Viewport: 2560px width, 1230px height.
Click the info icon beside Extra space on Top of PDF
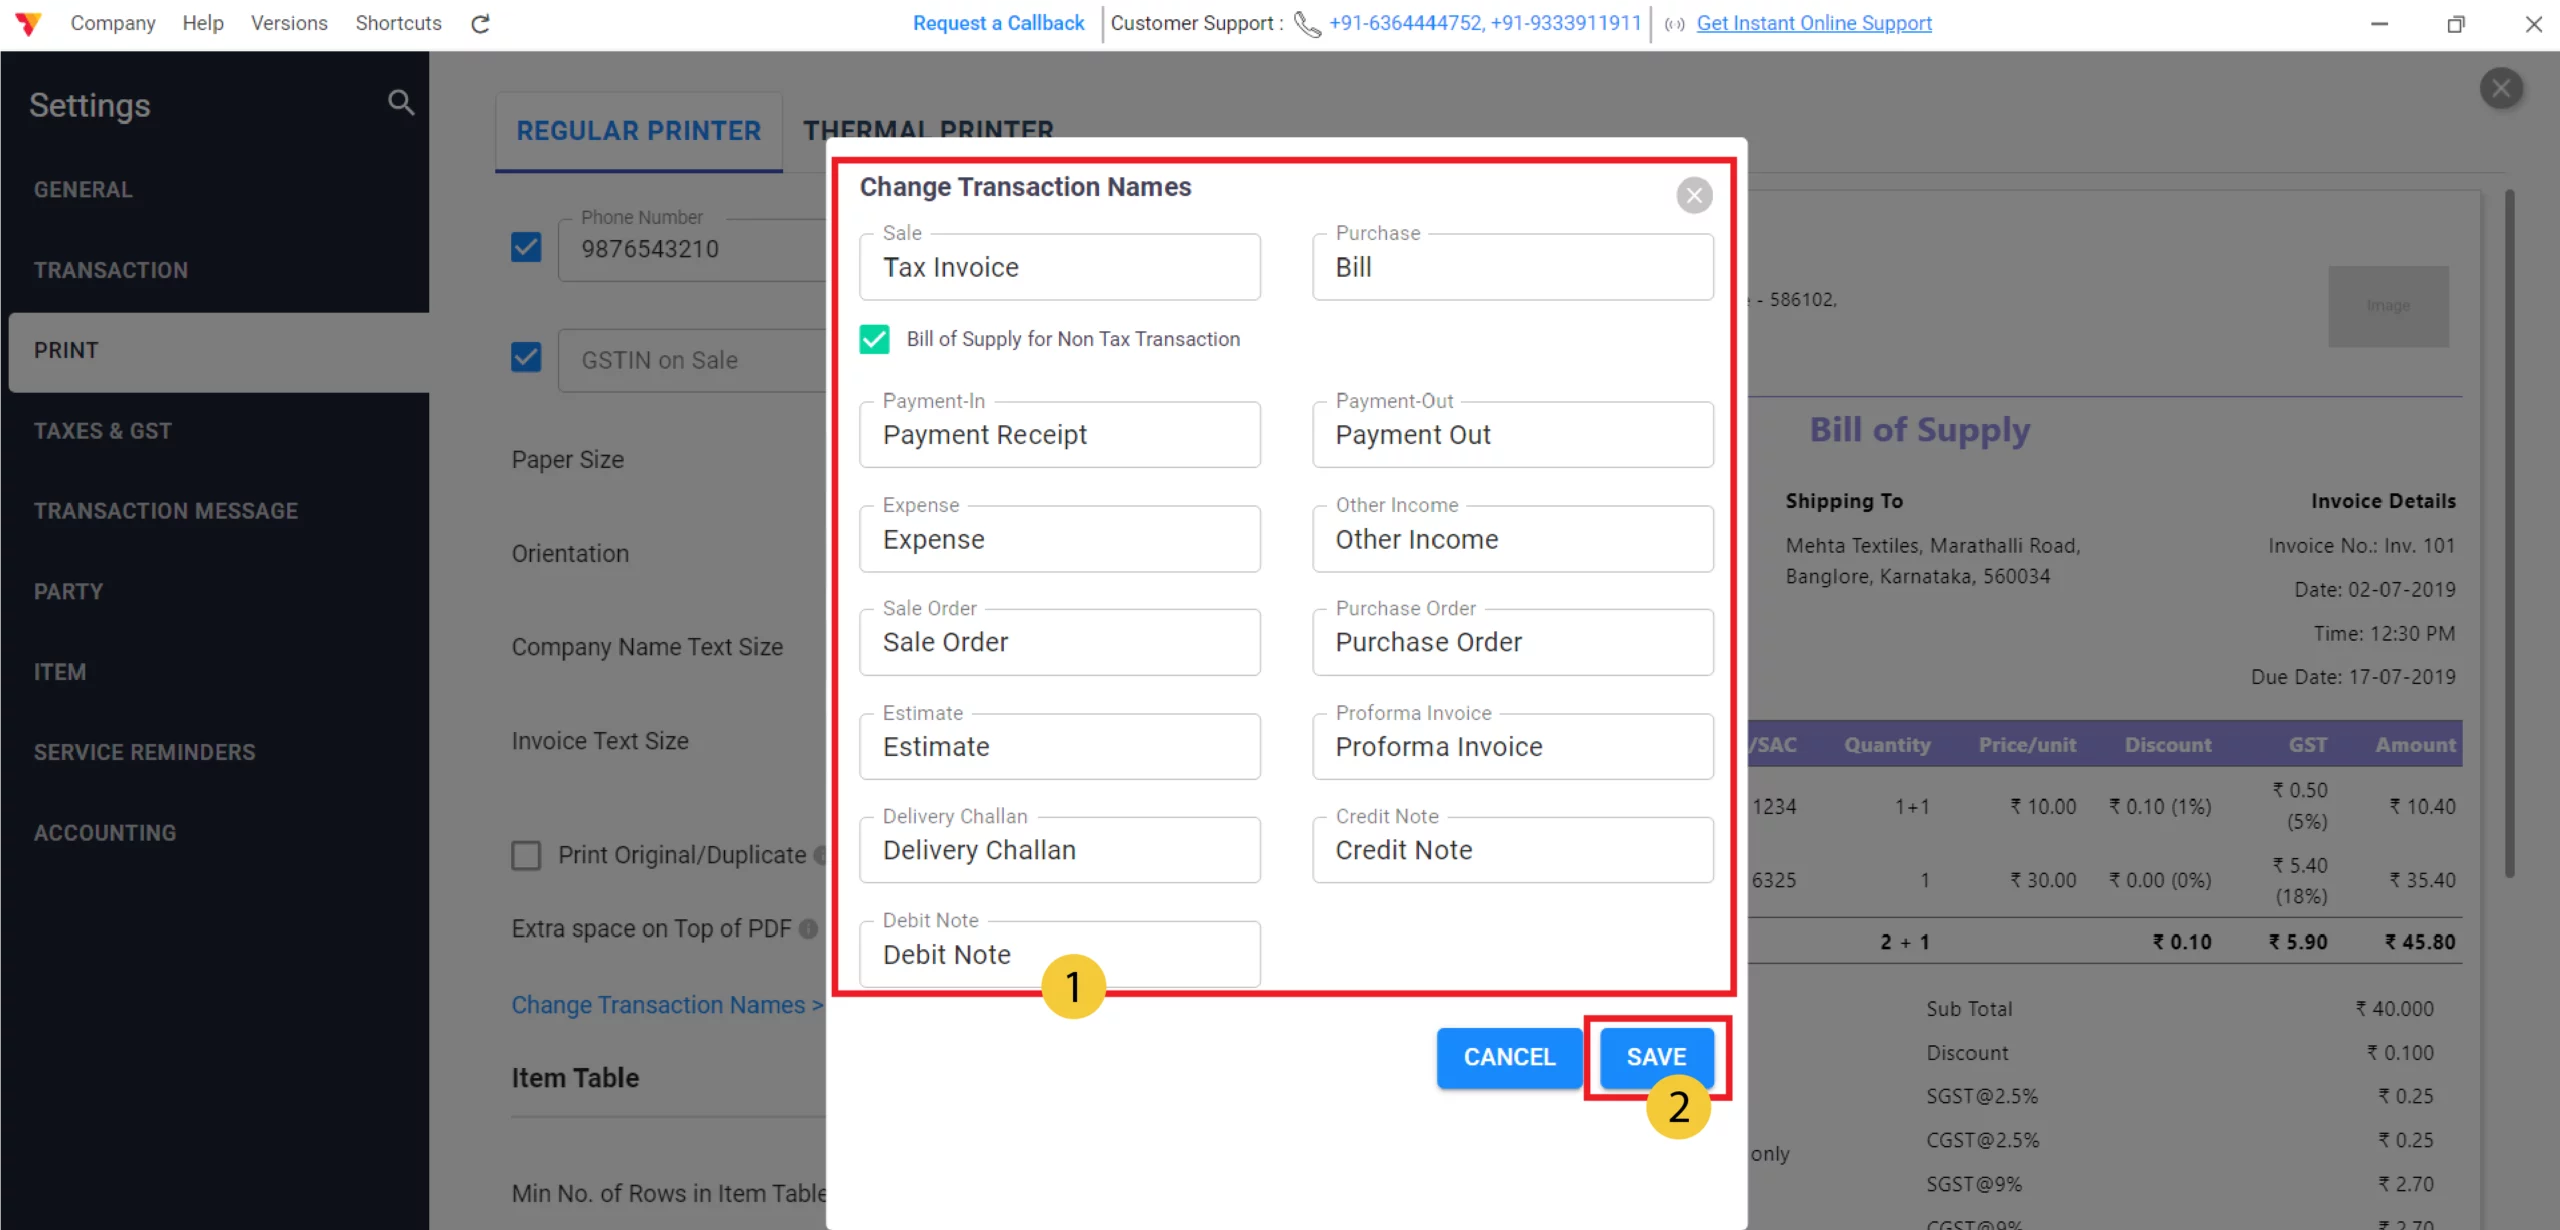808,929
